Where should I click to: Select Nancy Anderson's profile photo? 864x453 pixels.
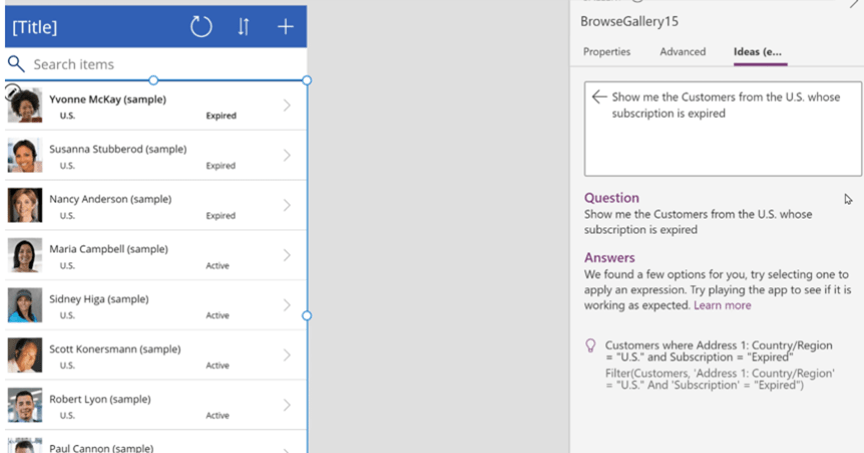(x=24, y=205)
